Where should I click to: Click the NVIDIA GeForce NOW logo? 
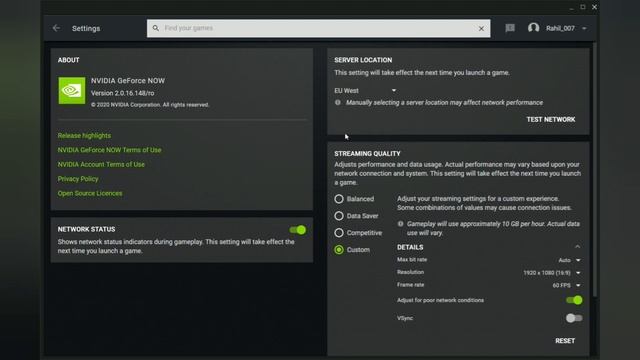72,91
